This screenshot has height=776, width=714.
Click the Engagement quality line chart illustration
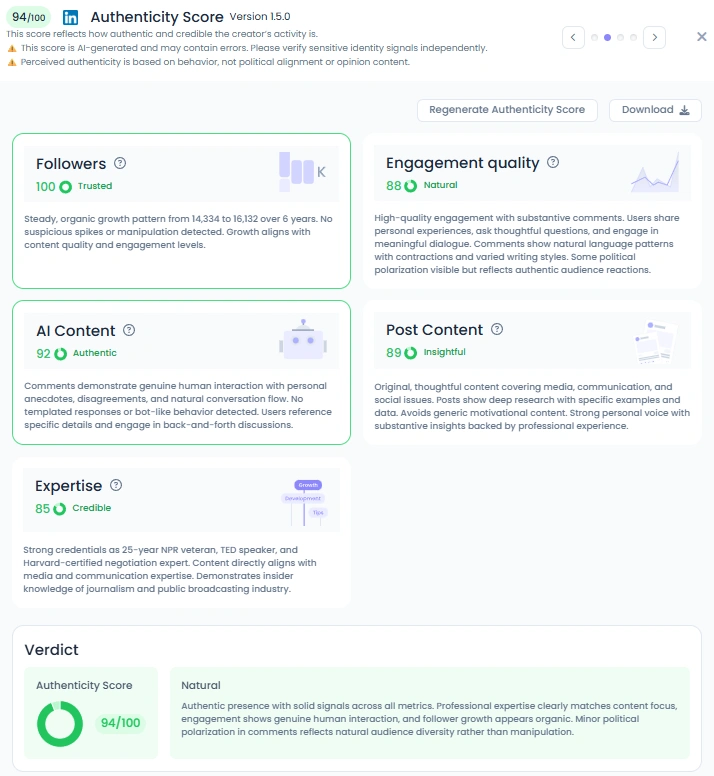pyautogui.click(x=655, y=172)
